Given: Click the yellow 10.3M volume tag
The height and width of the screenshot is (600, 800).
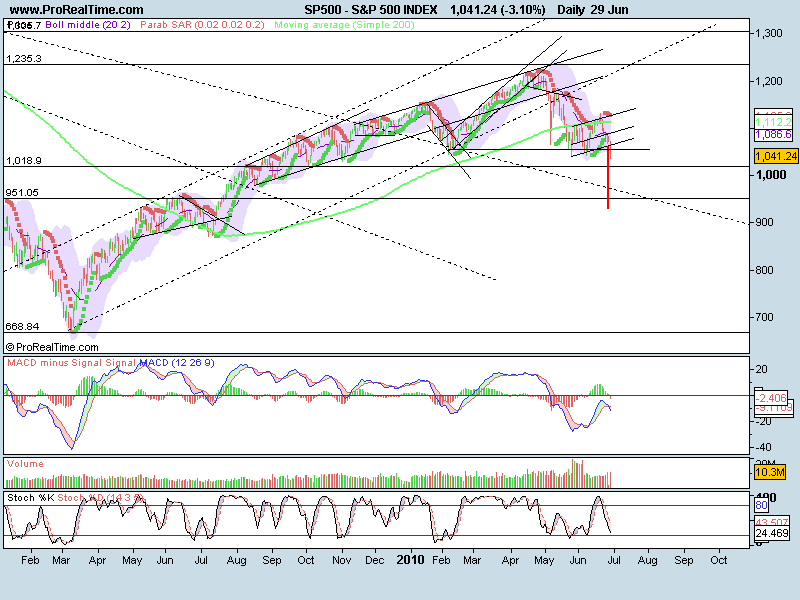Looking at the screenshot, I should point(769,472).
